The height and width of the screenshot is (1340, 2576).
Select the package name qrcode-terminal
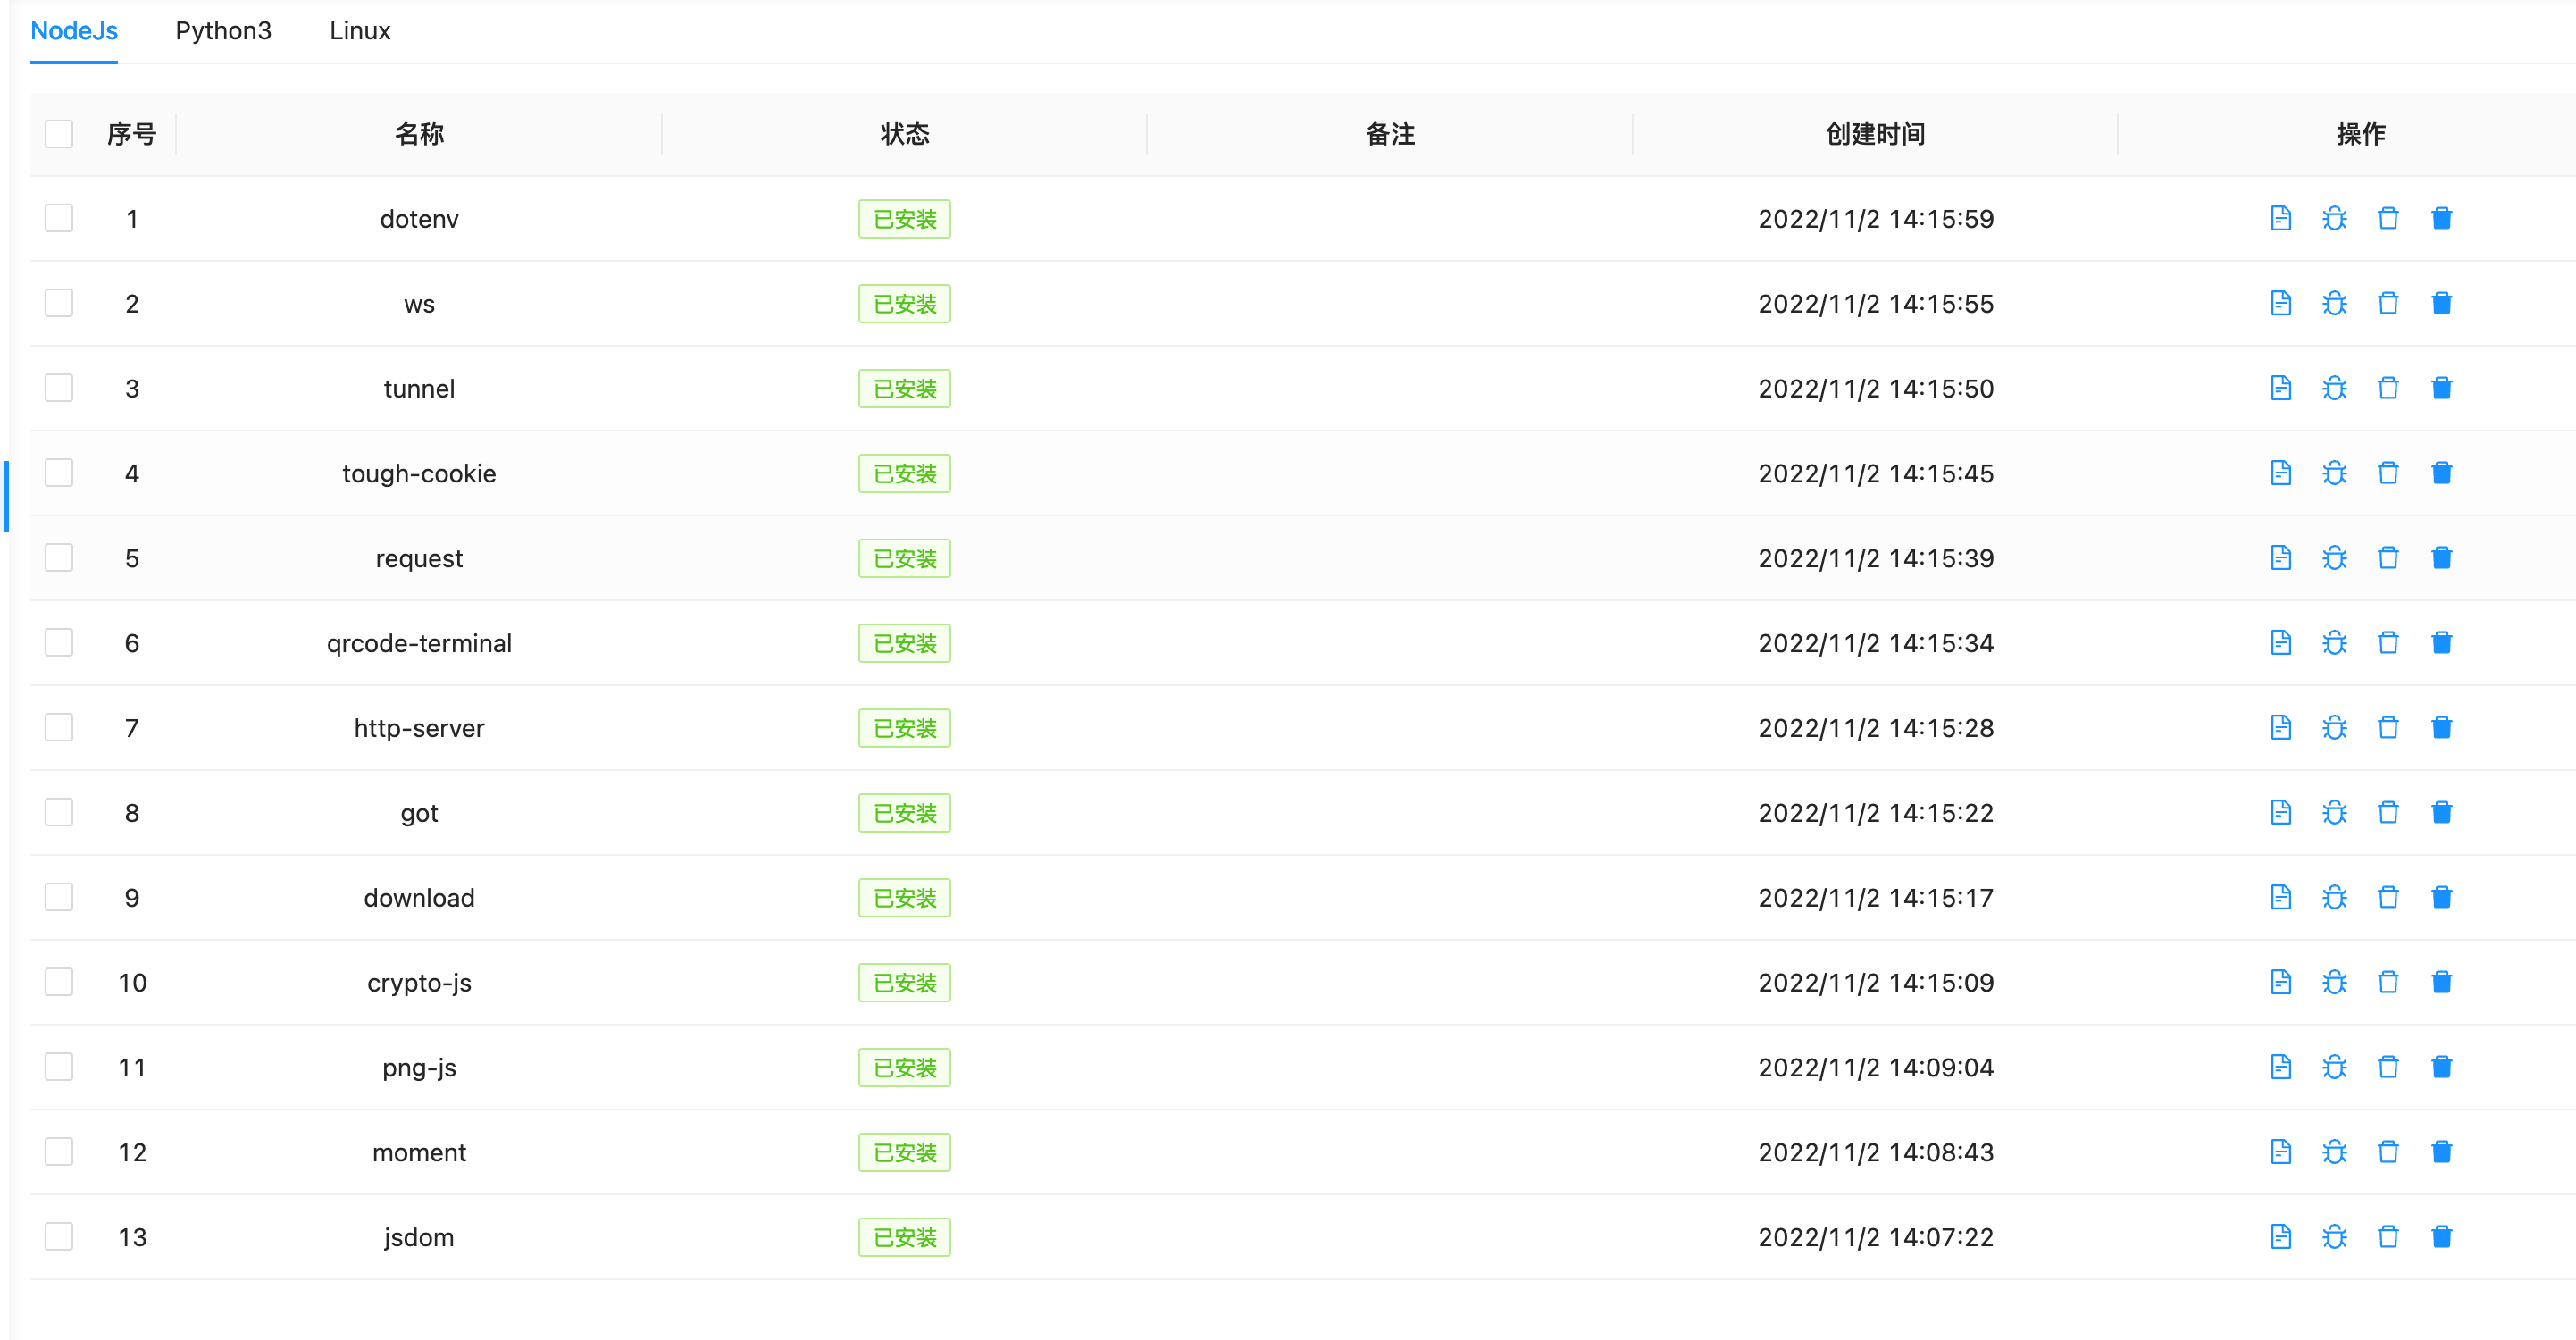point(419,643)
